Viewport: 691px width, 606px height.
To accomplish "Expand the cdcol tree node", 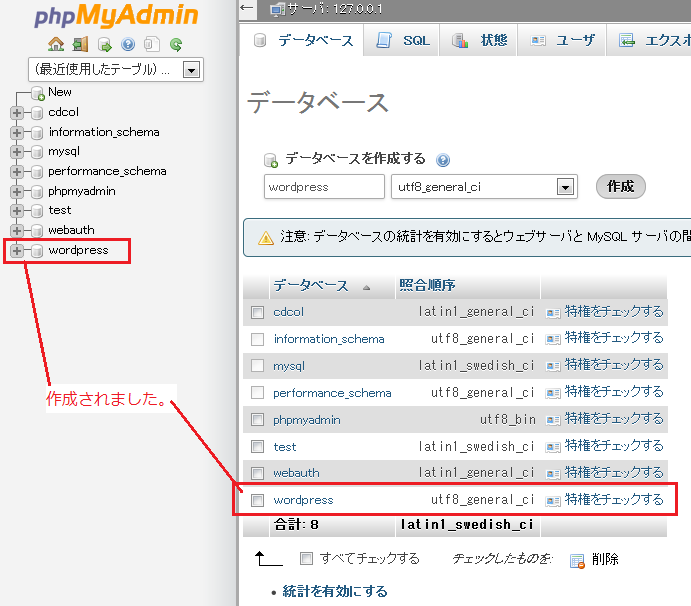I will point(17,113).
